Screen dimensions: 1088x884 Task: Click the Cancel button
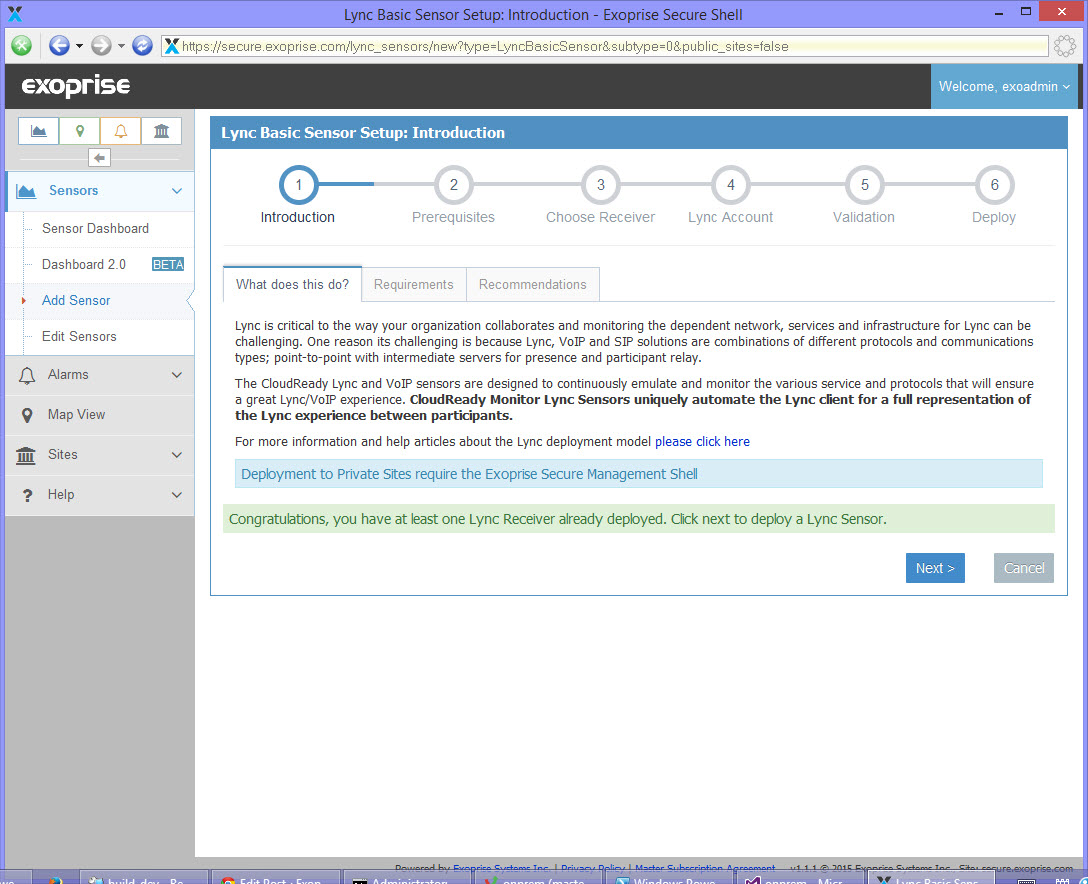(x=1023, y=568)
